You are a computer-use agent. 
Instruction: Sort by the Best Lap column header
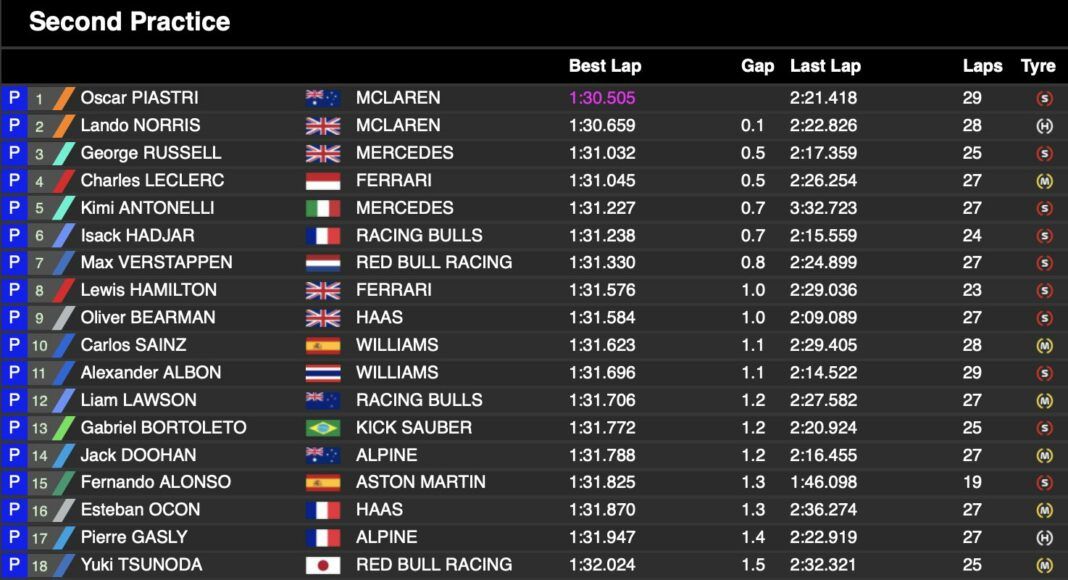pyautogui.click(x=604, y=66)
